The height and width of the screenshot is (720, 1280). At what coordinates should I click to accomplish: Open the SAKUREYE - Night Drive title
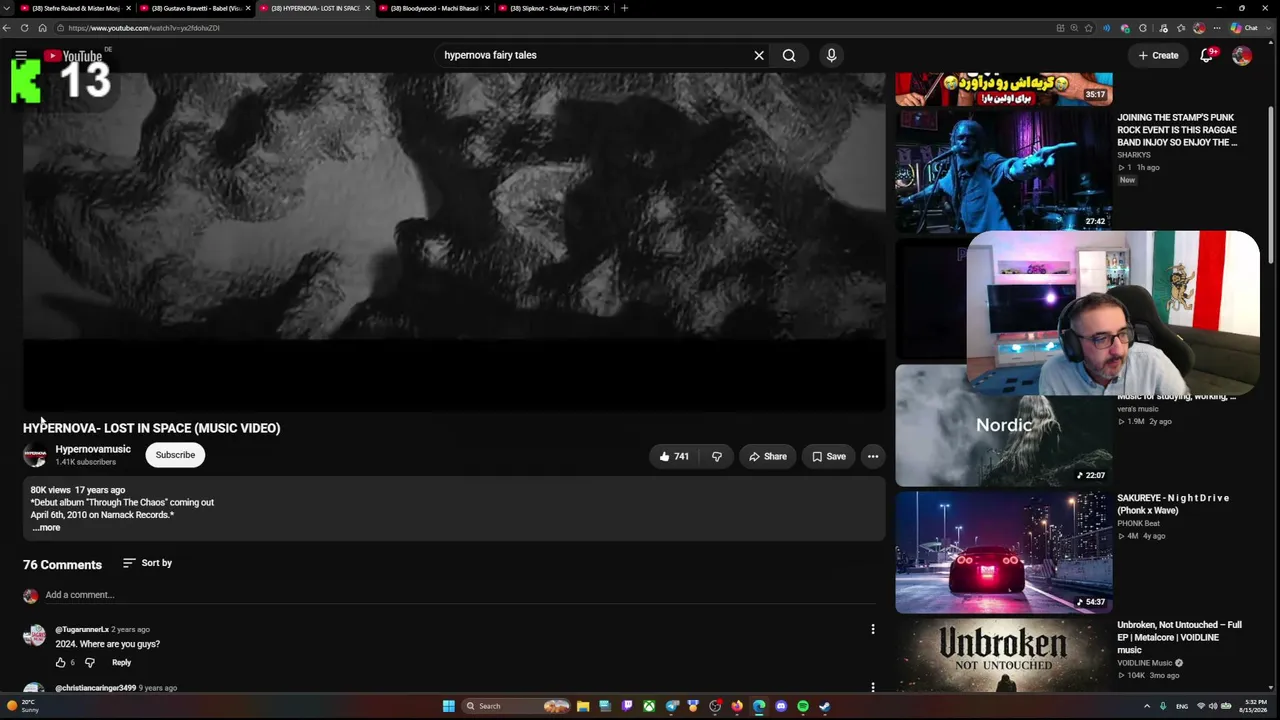pyautogui.click(x=1173, y=504)
